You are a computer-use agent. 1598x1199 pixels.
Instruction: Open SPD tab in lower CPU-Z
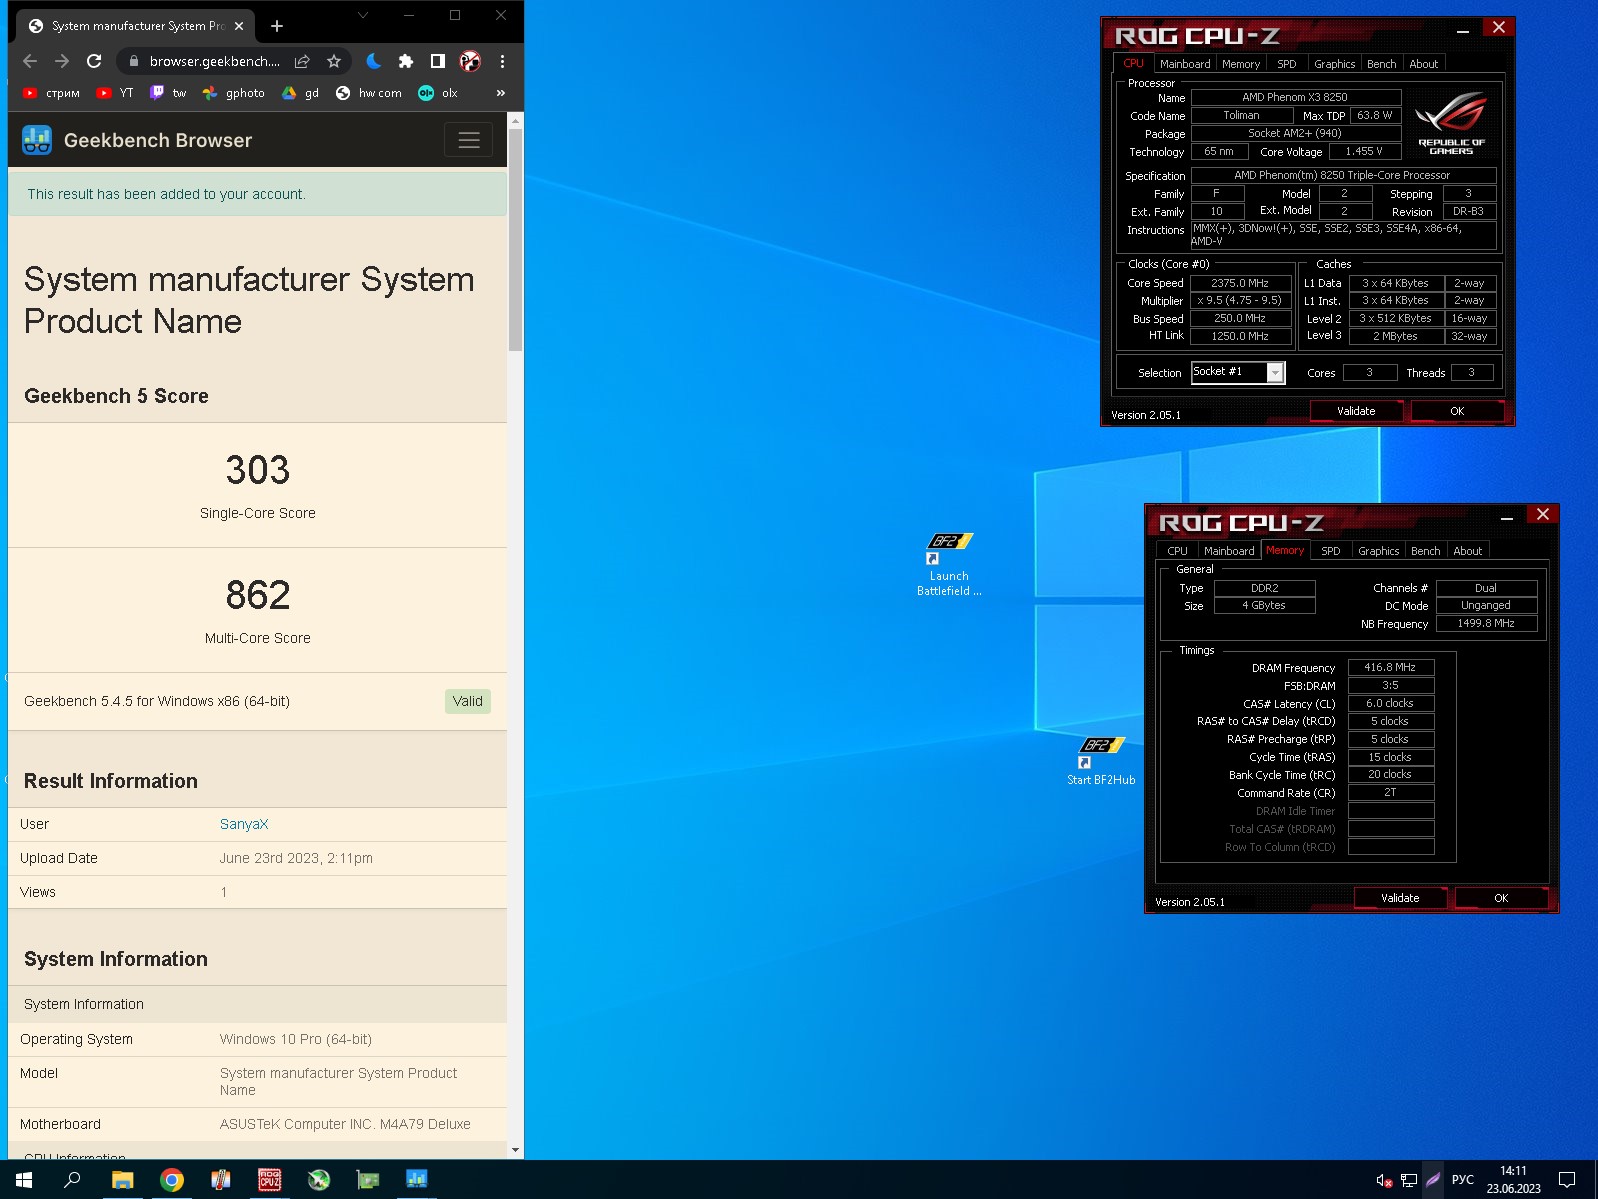coord(1331,551)
